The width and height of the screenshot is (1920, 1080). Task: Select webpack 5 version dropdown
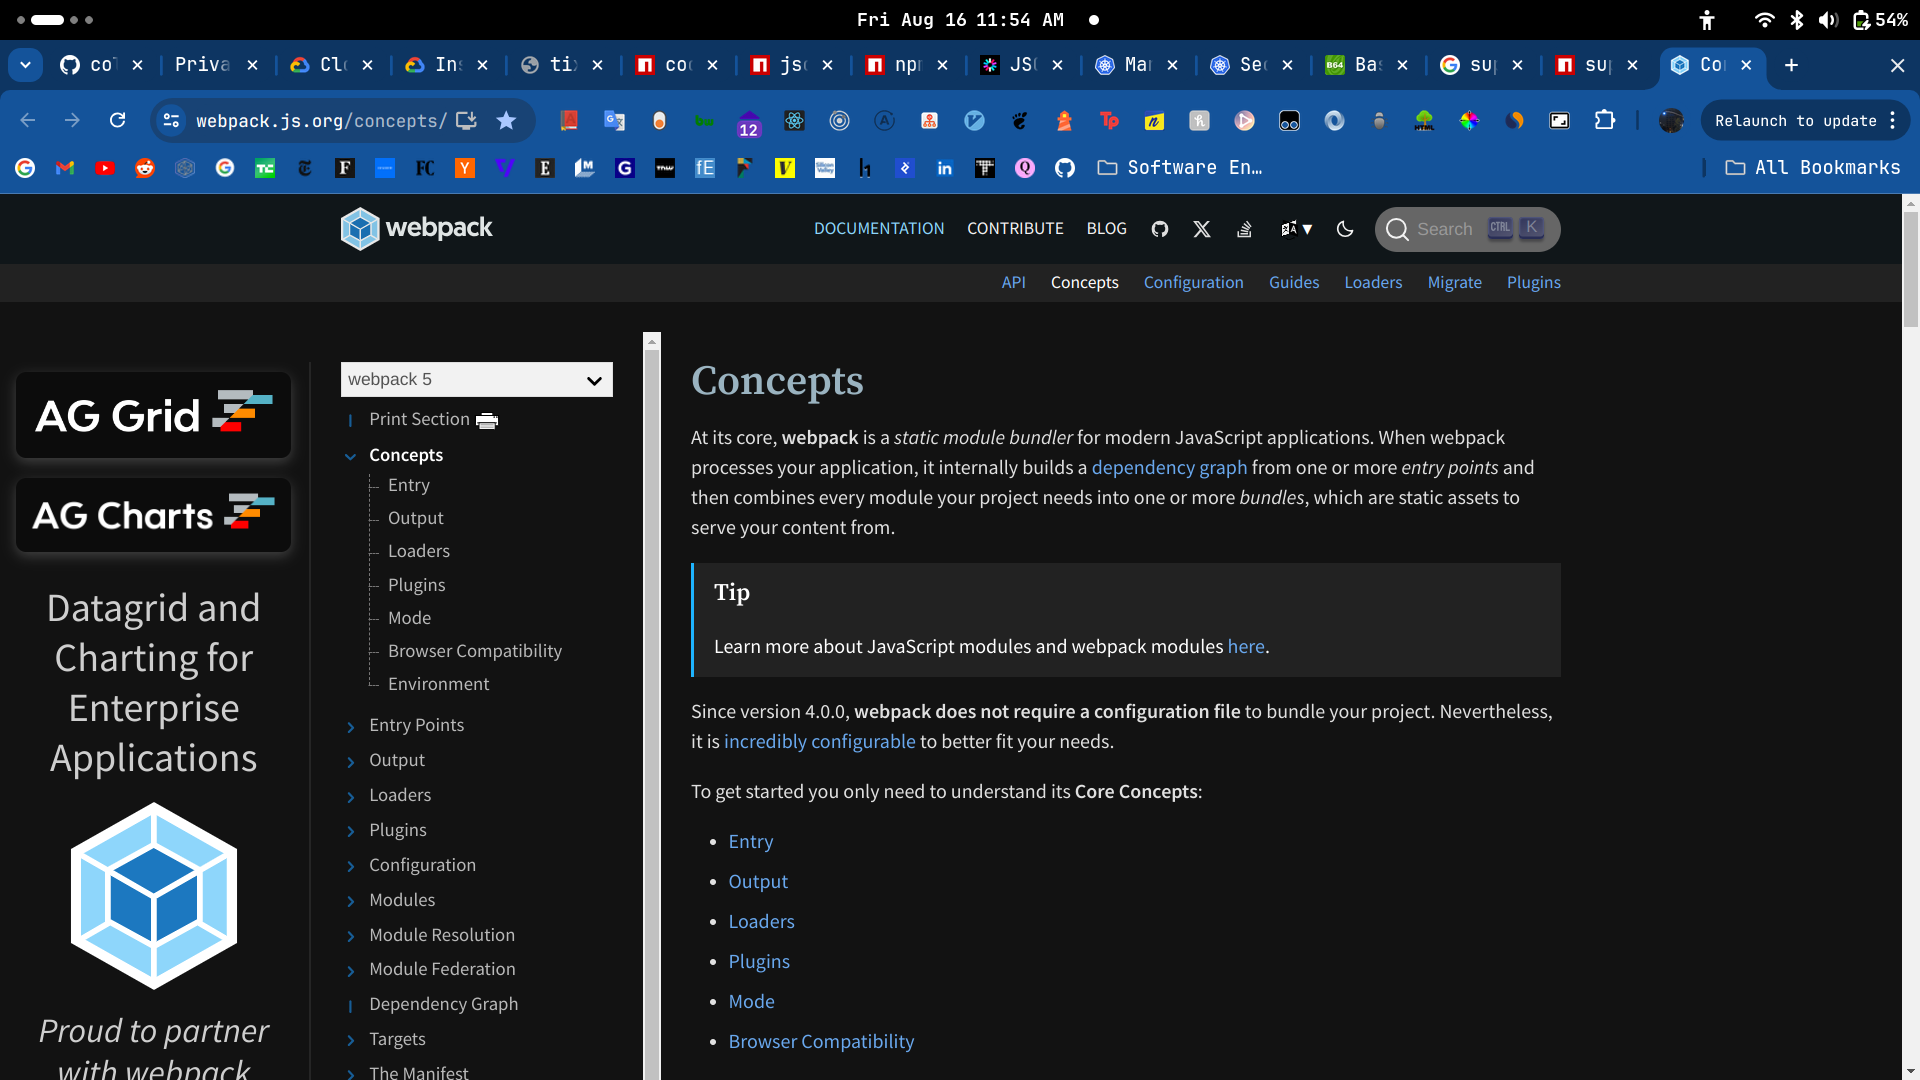(x=476, y=378)
